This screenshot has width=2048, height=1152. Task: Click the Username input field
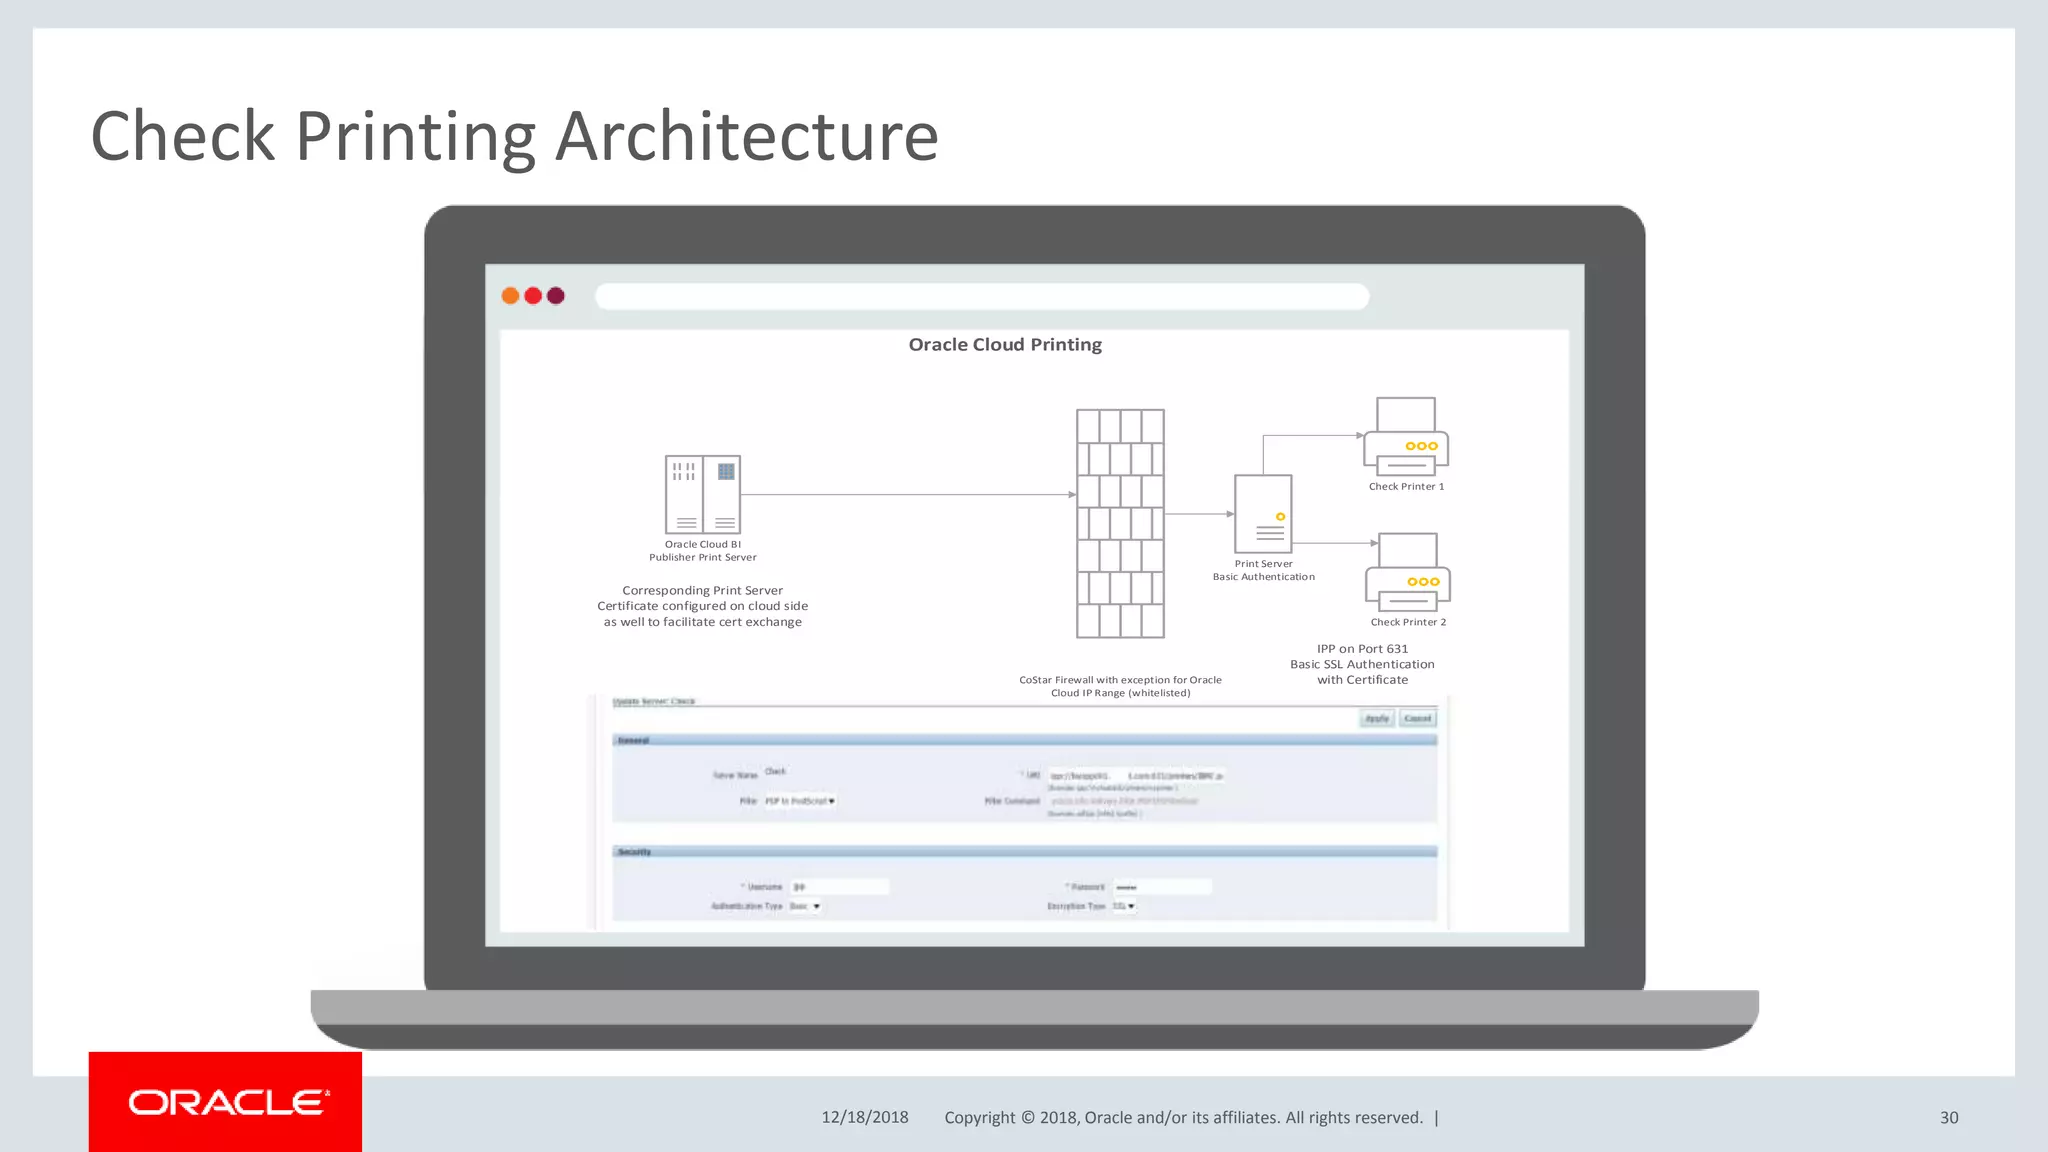point(839,887)
